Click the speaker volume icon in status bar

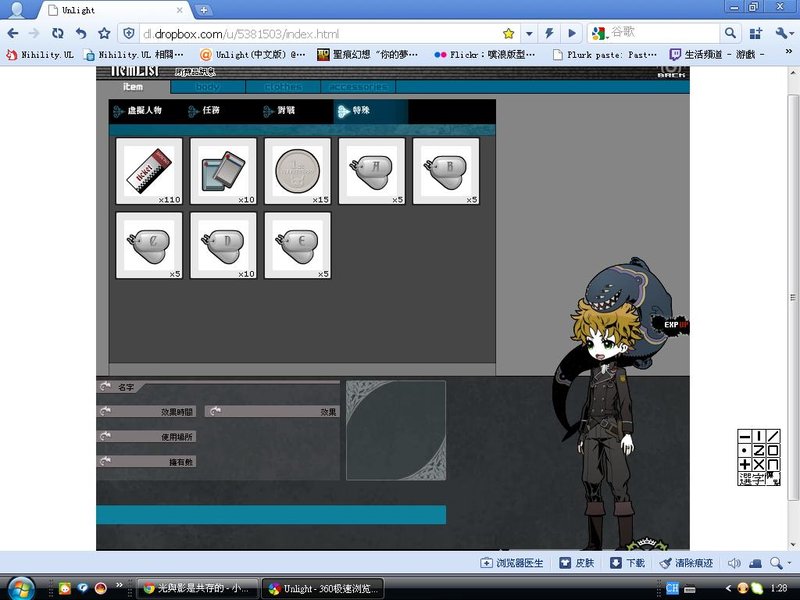734,563
